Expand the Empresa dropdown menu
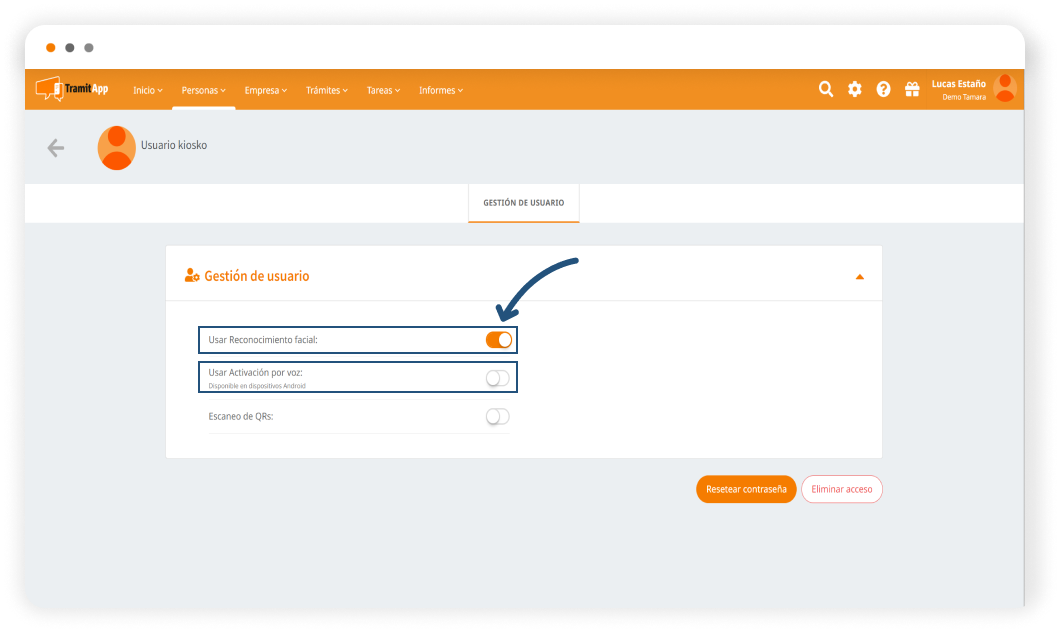This screenshot has width=1061, height=633. click(265, 90)
